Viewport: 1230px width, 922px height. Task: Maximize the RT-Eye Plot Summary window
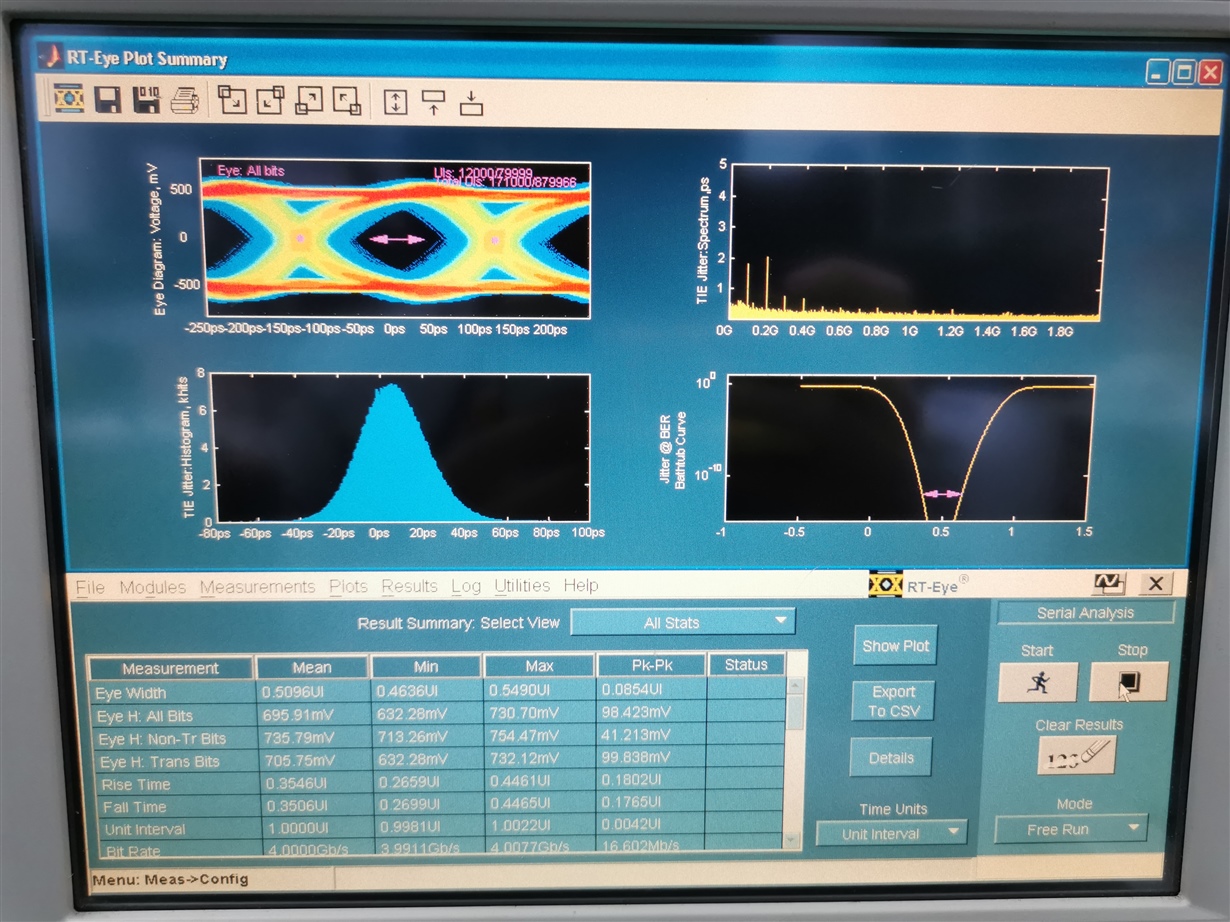click(1184, 72)
